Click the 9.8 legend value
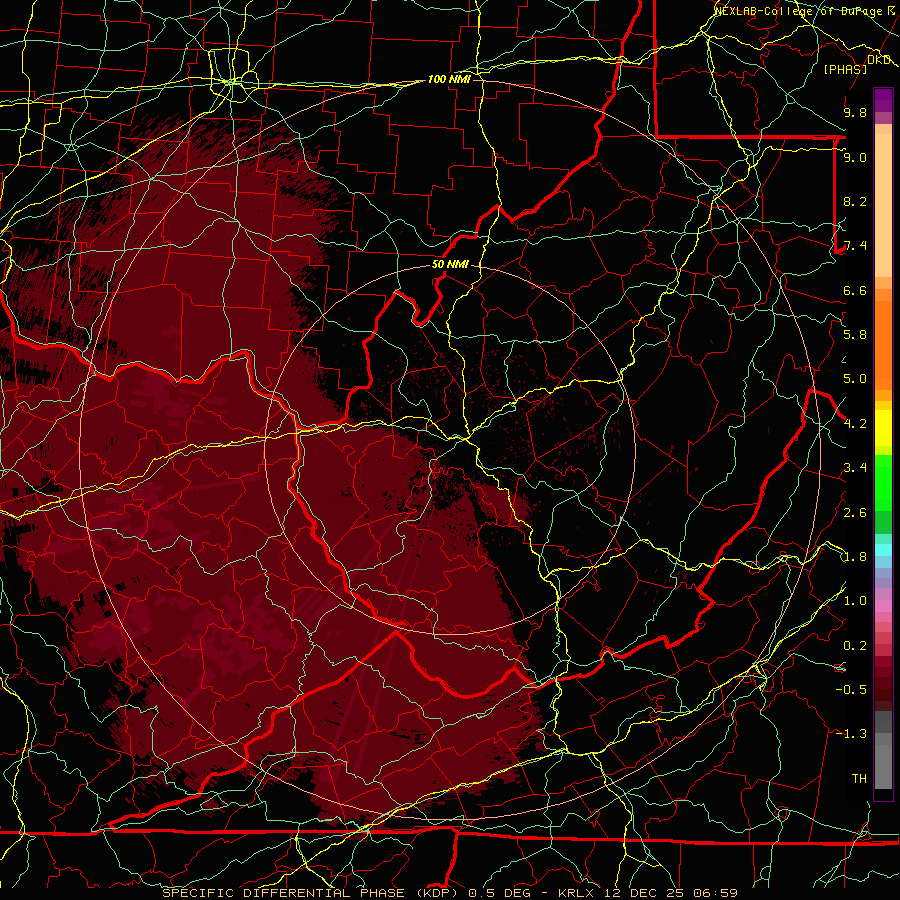 855,112
